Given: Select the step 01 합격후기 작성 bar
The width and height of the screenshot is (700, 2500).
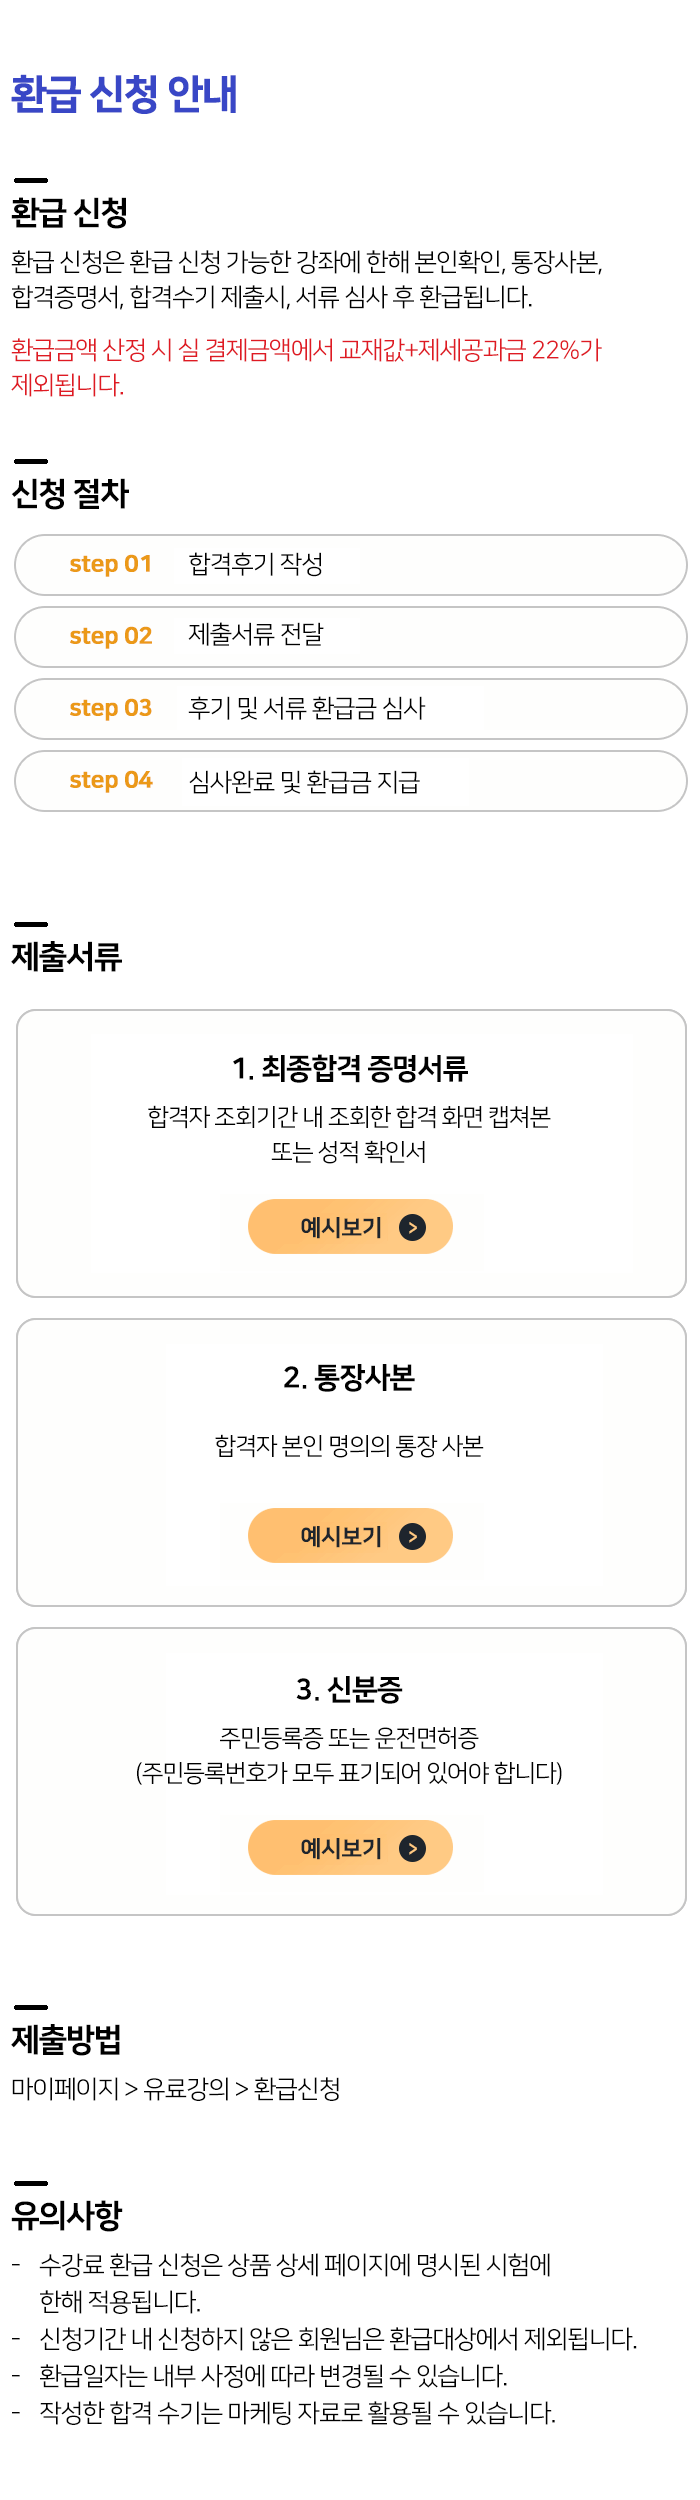Looking at the screenshot, I should tap(349, 565).
